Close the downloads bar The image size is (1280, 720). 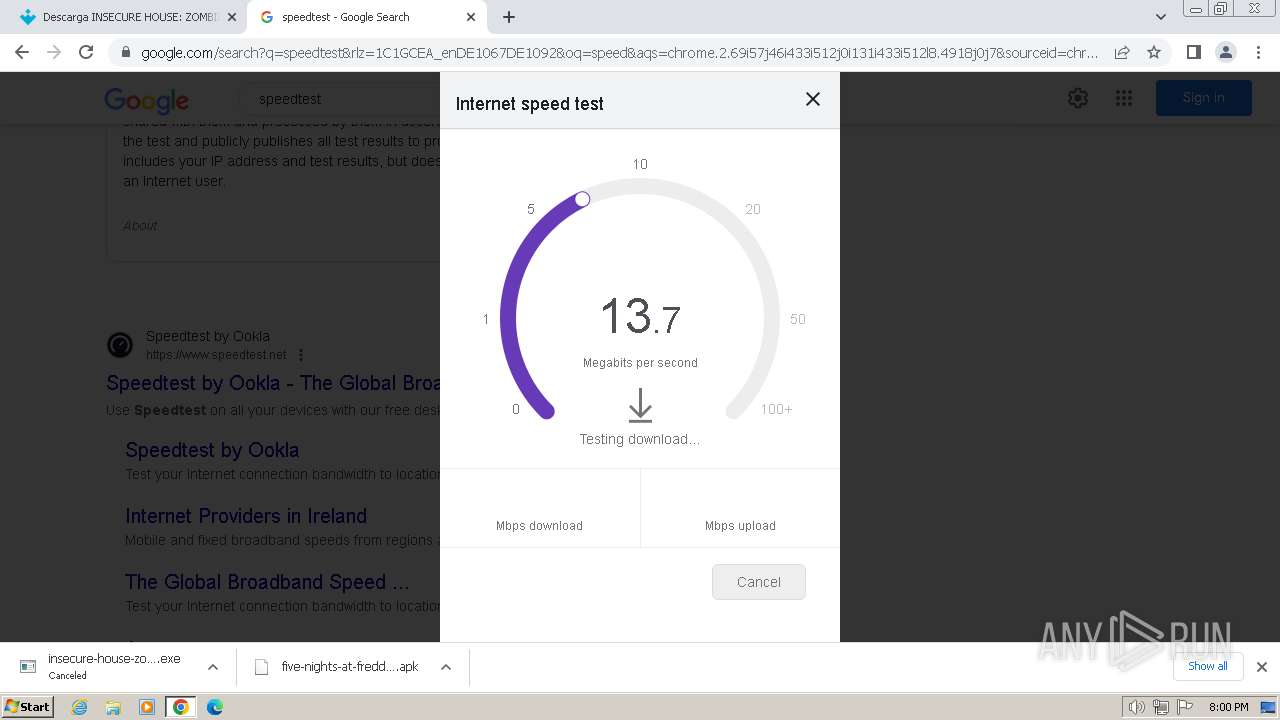click(x=1261, y=667)
